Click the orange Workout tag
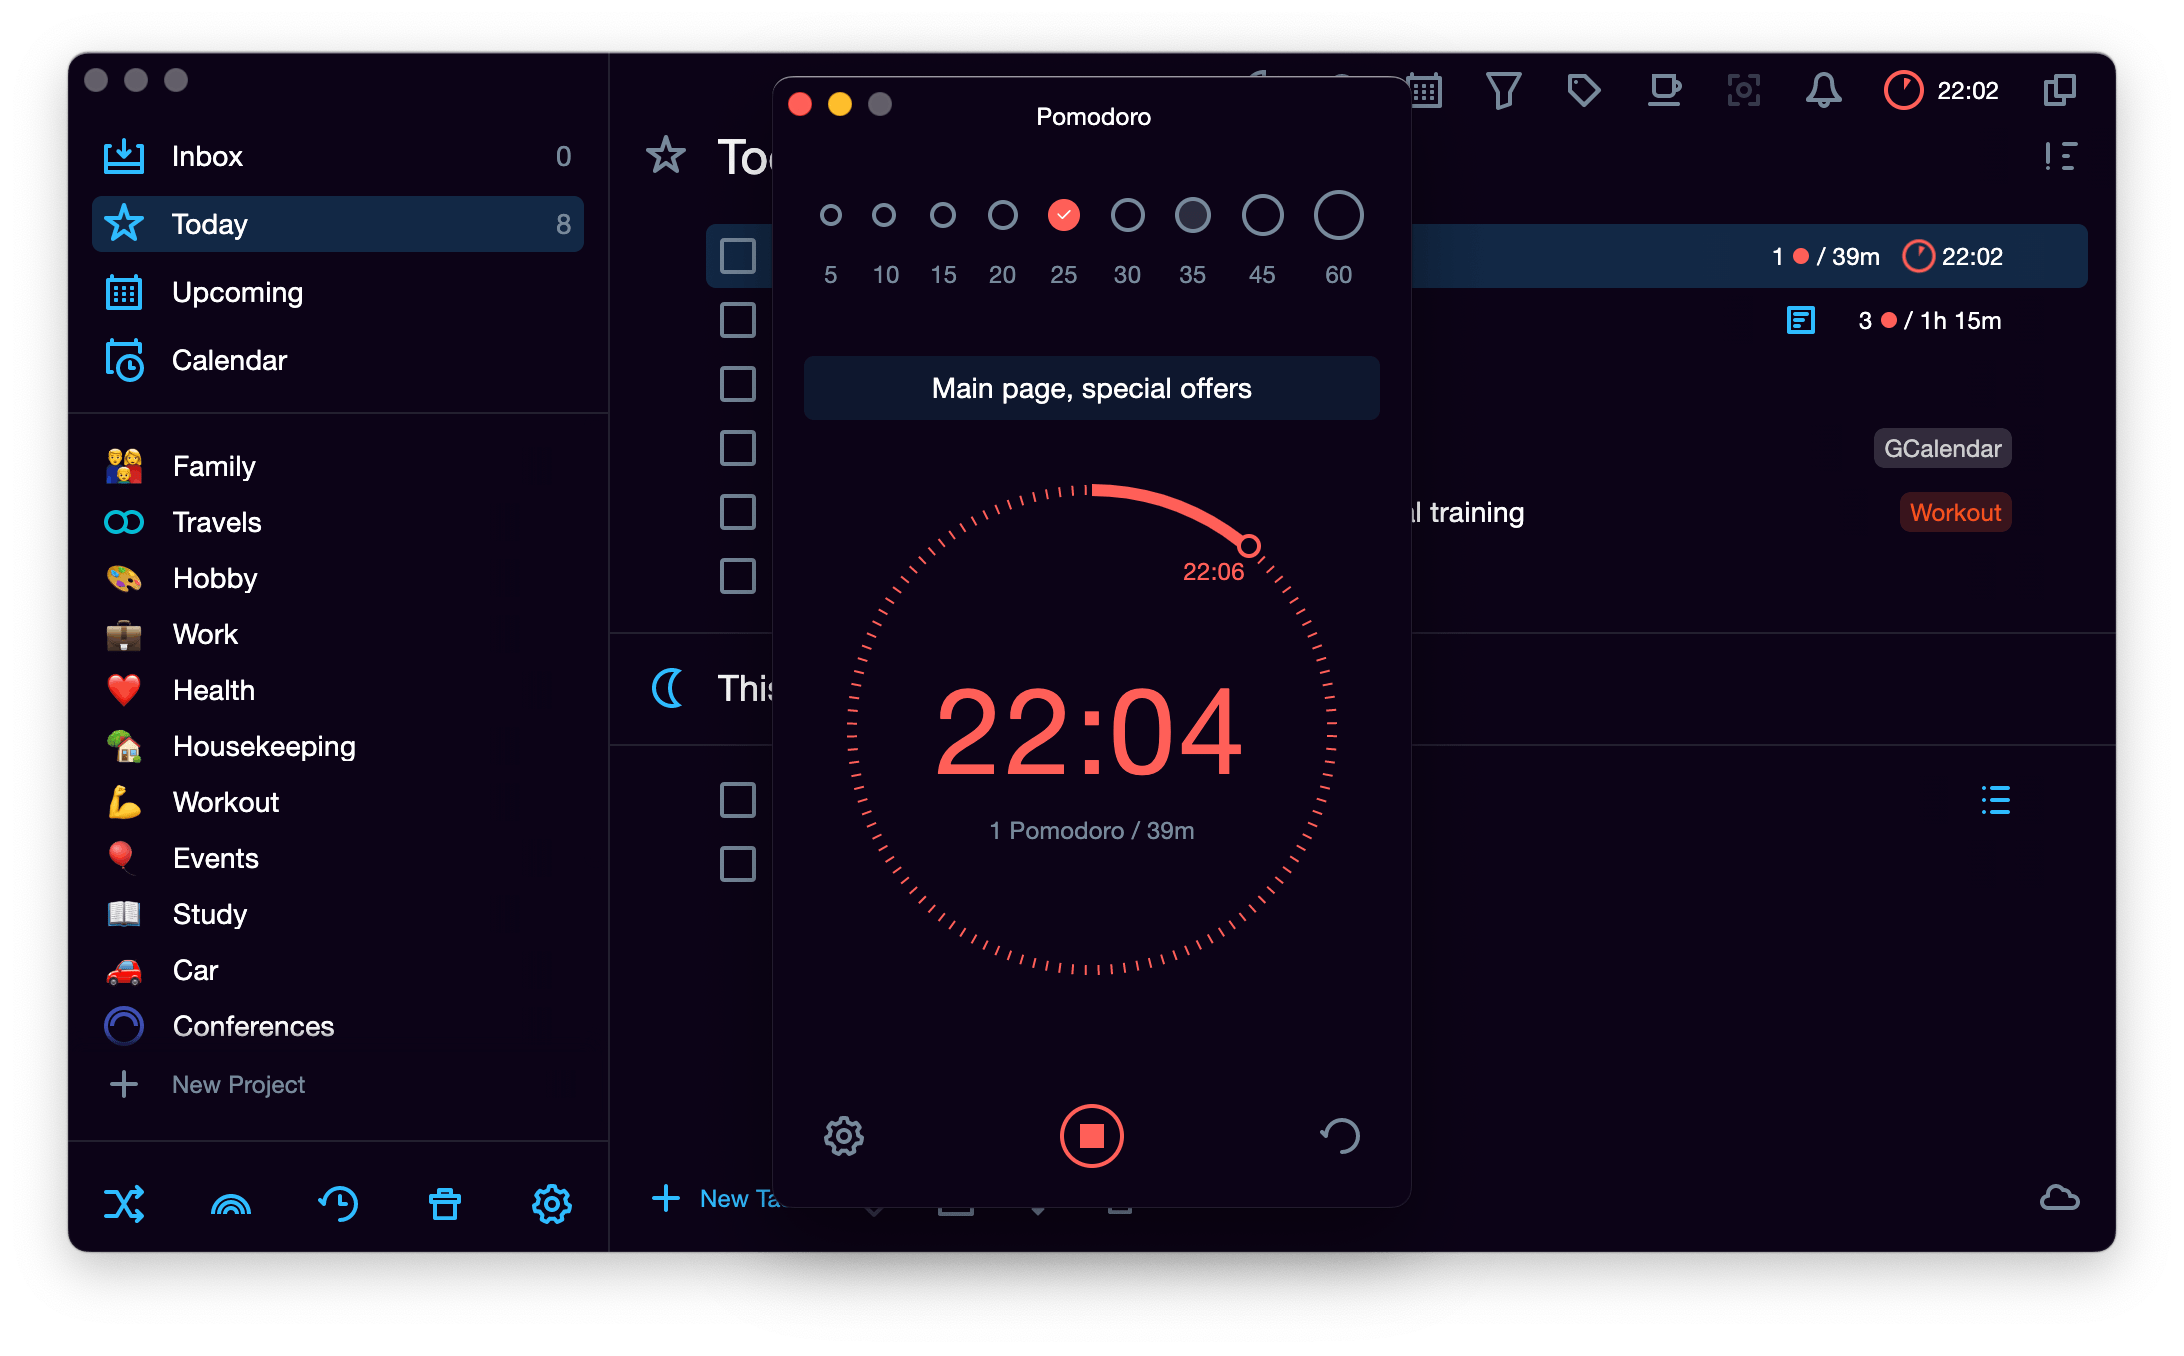 point(1956,512)
